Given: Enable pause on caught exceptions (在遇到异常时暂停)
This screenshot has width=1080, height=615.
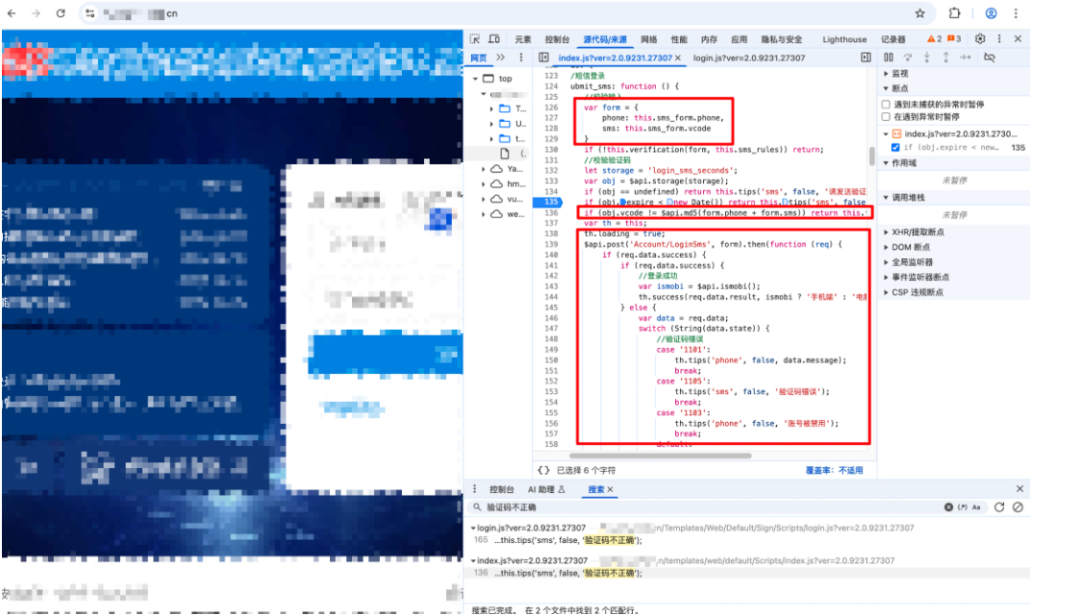Looking at the screenshot, I should point(886,117).
